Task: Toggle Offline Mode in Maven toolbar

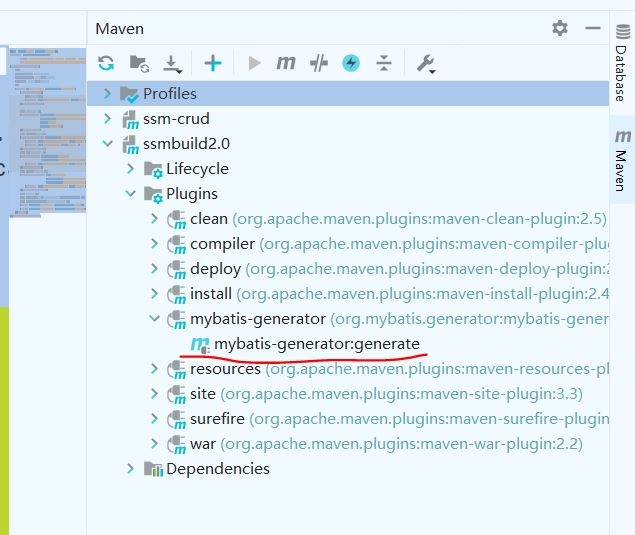Action: tap(319, 63)
